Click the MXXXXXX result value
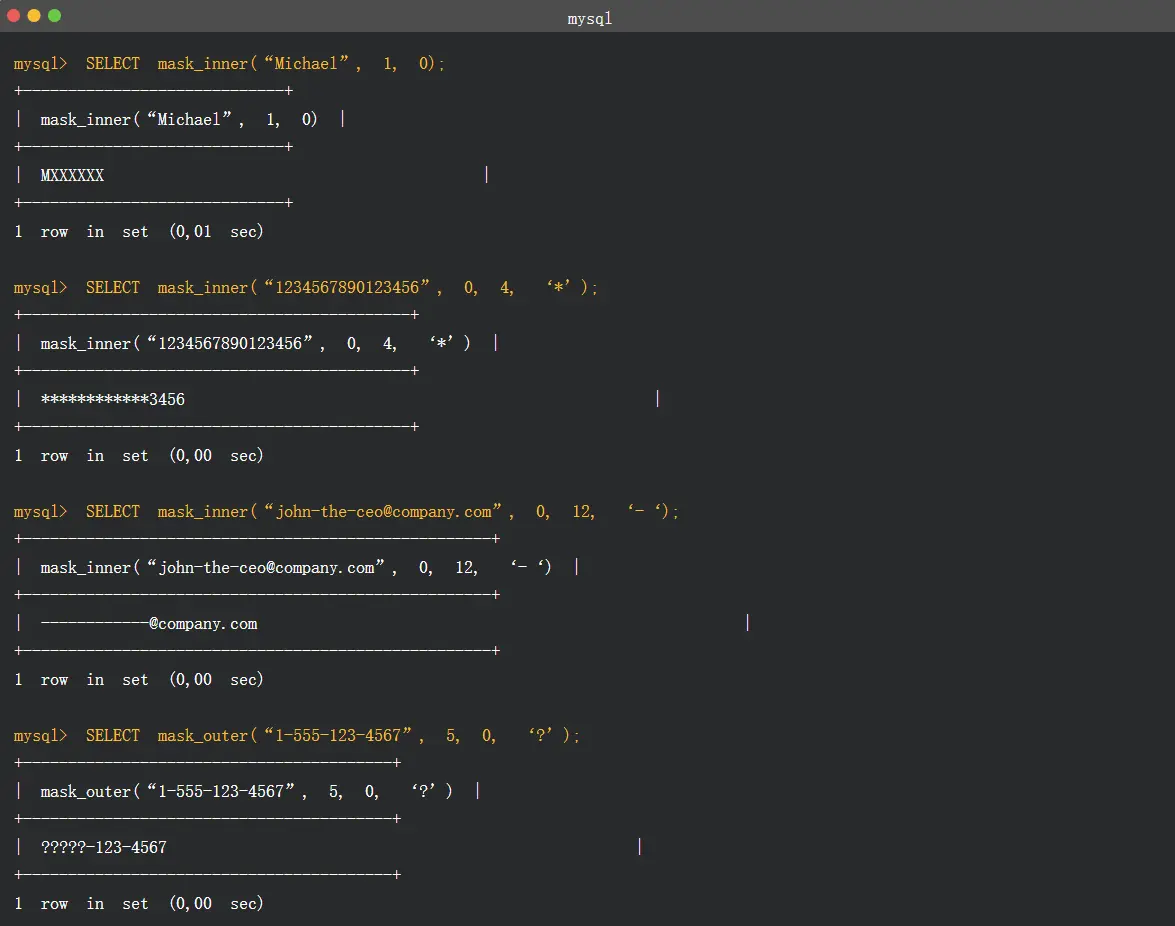This screenshot has width=1175, height=926. [72, 175]
